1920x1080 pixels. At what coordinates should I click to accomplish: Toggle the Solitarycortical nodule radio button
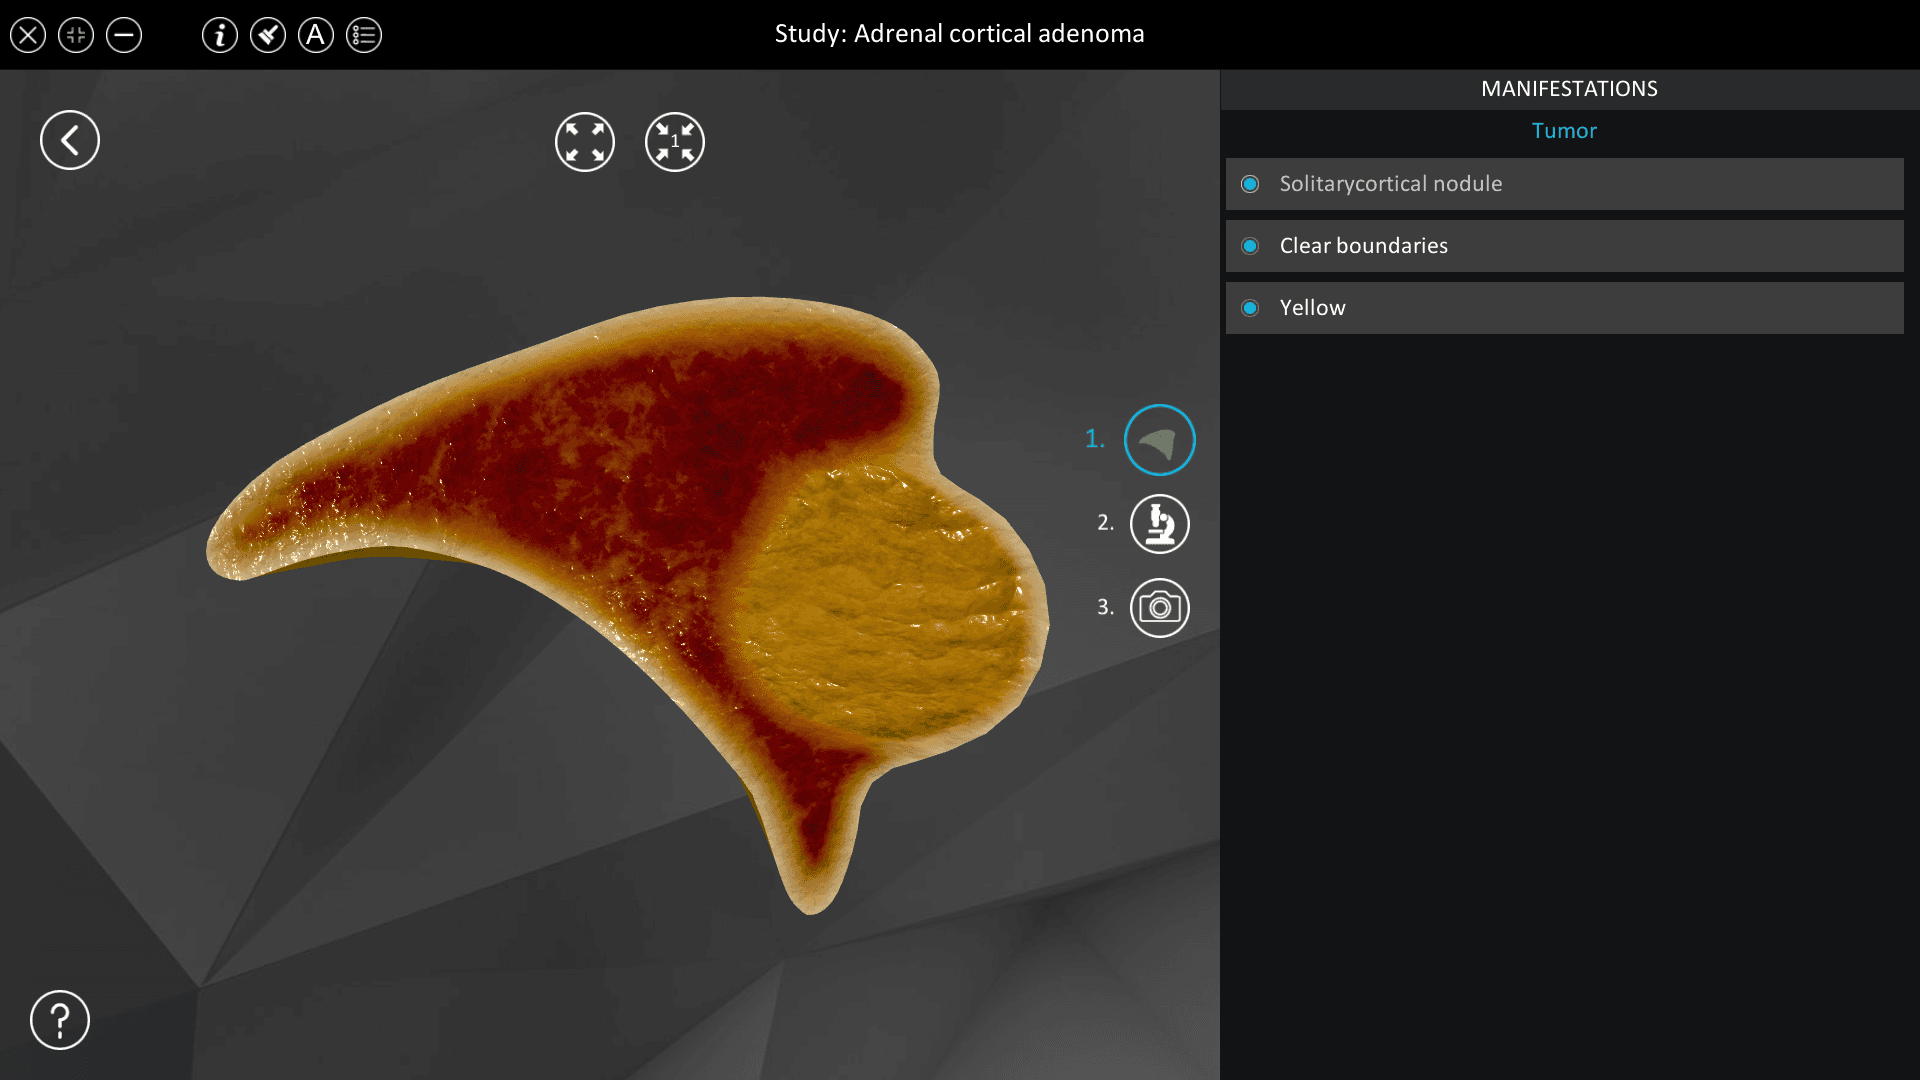pos(1250,184)
